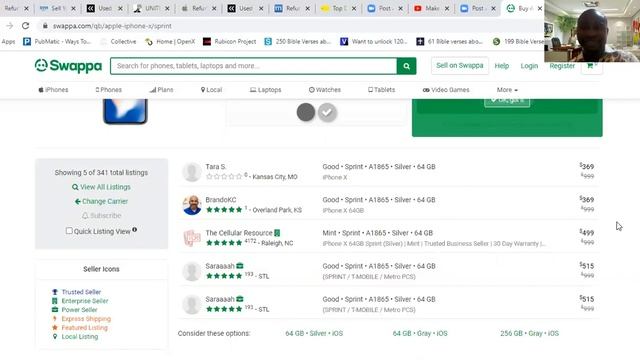Click the Subscribe link

pos(102,216)
